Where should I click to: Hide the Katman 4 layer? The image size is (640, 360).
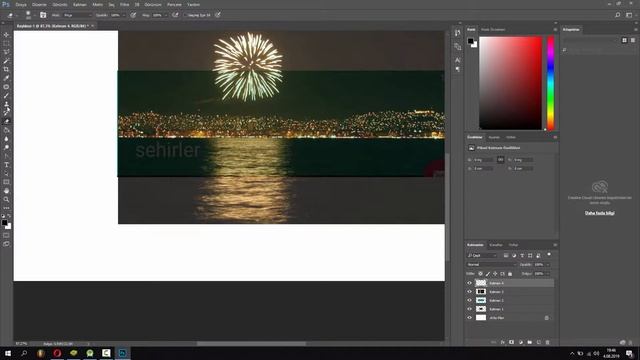pyautogui.click(x=469, y=283)
